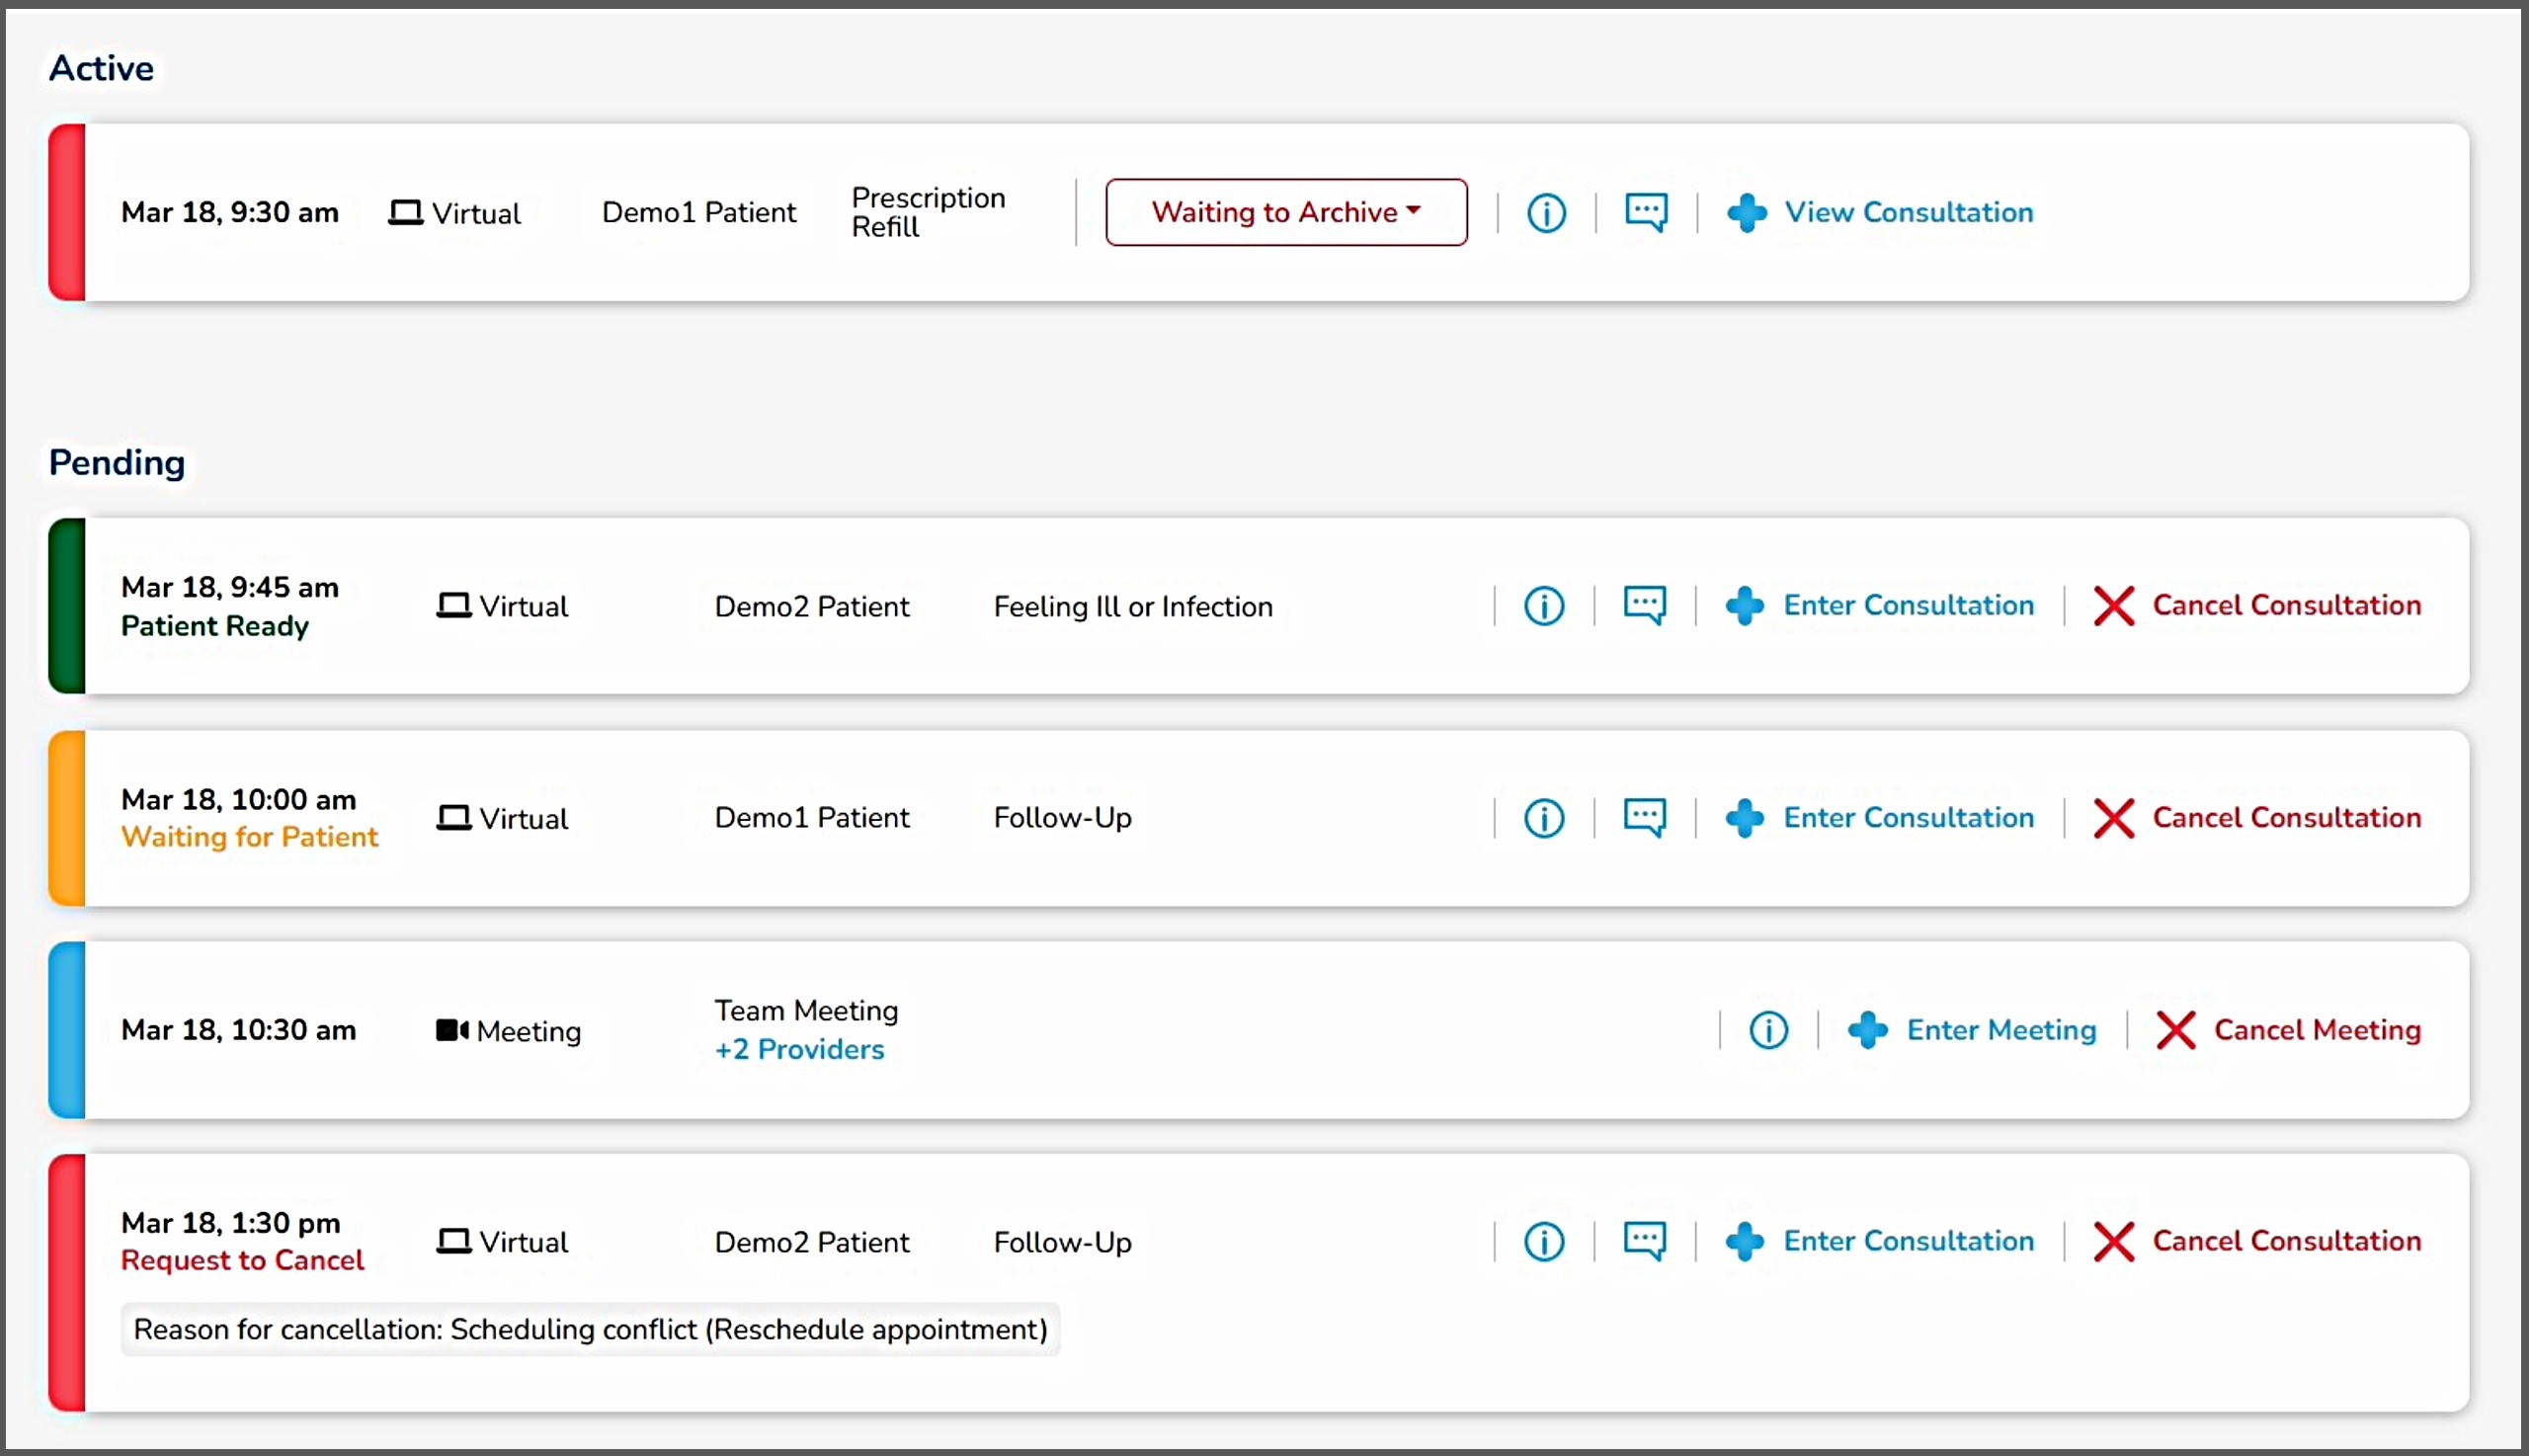Click View Consultation for Demo1 Patient

1881,212
